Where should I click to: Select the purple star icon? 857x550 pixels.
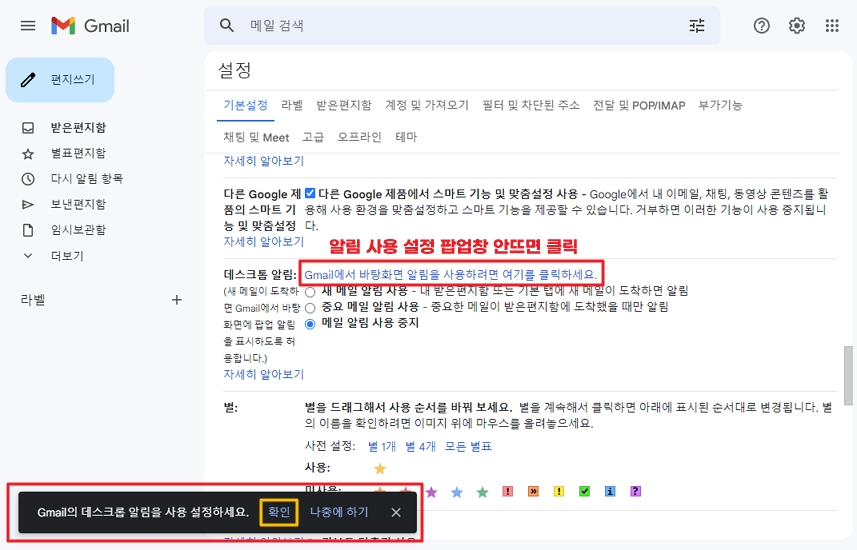click(x=431, y=492)
